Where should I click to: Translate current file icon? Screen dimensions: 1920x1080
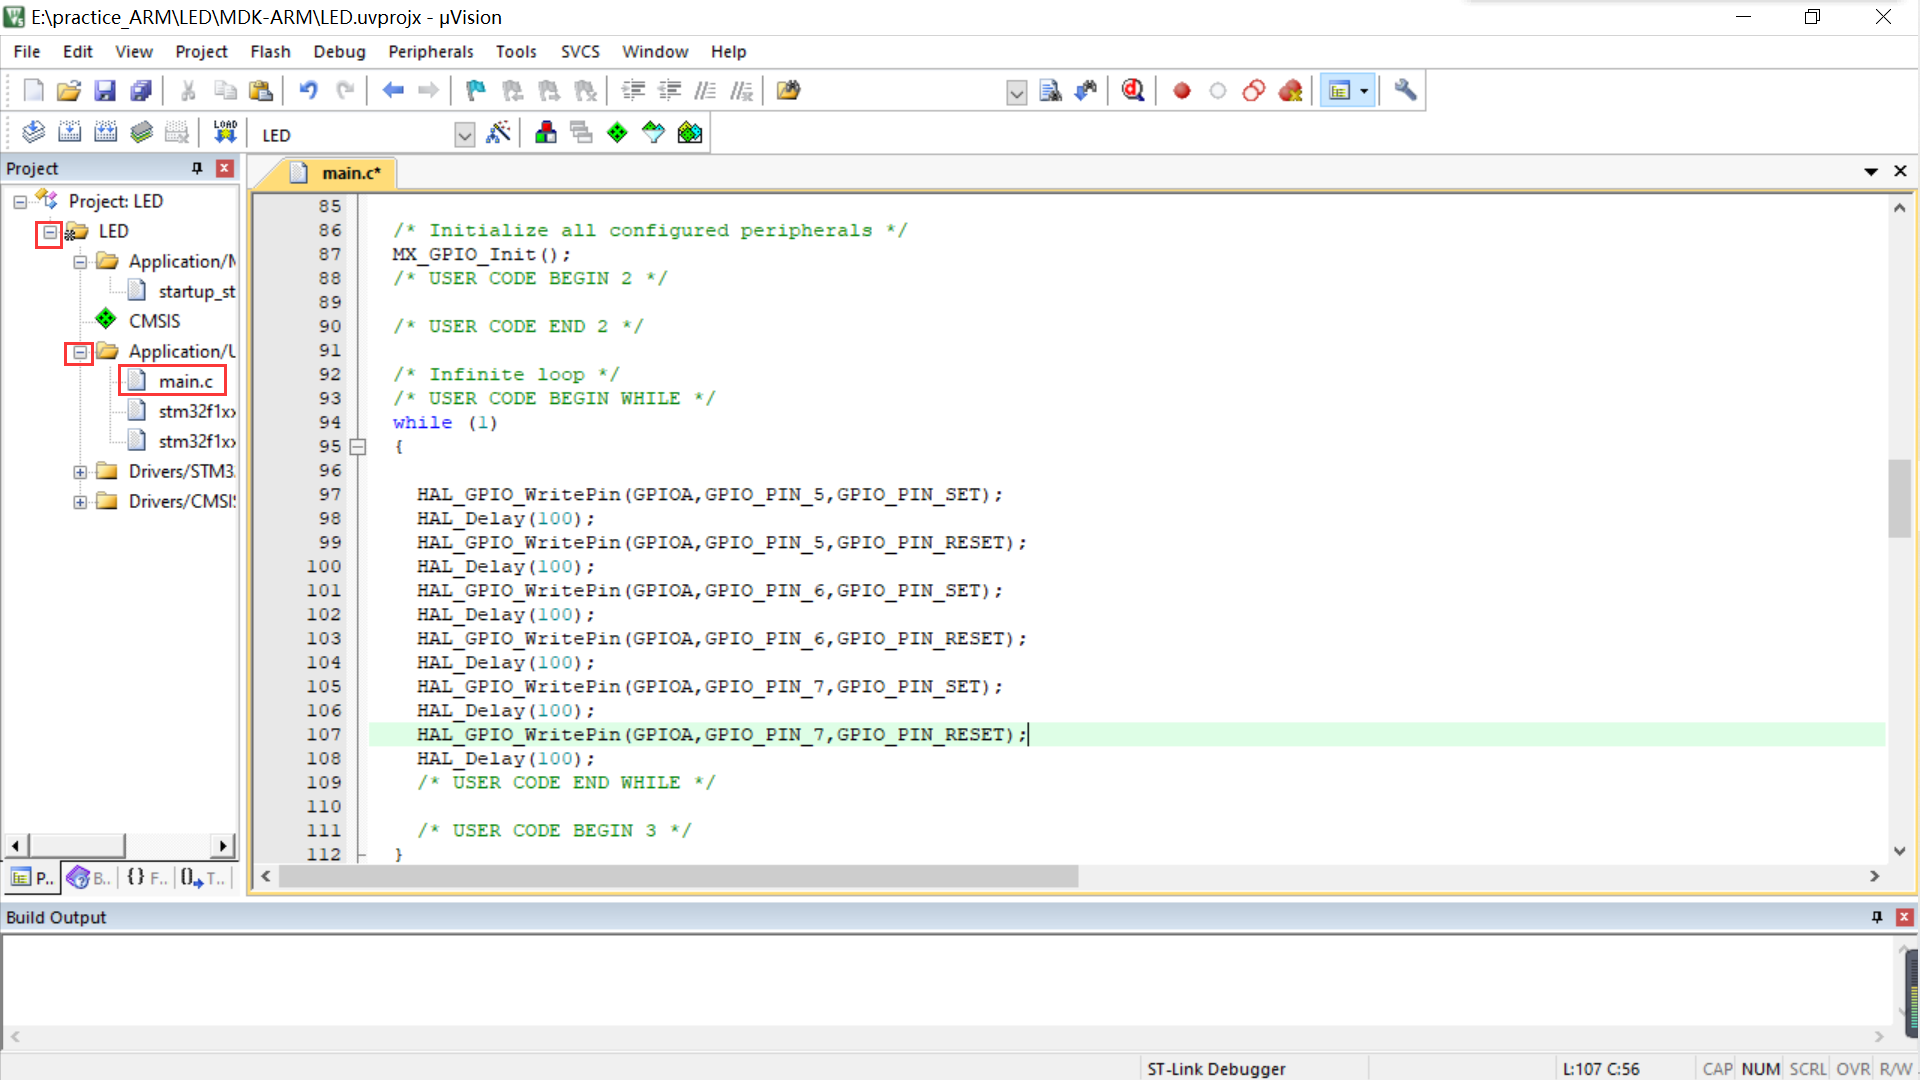pyautogui.click(x=33, y=133)
